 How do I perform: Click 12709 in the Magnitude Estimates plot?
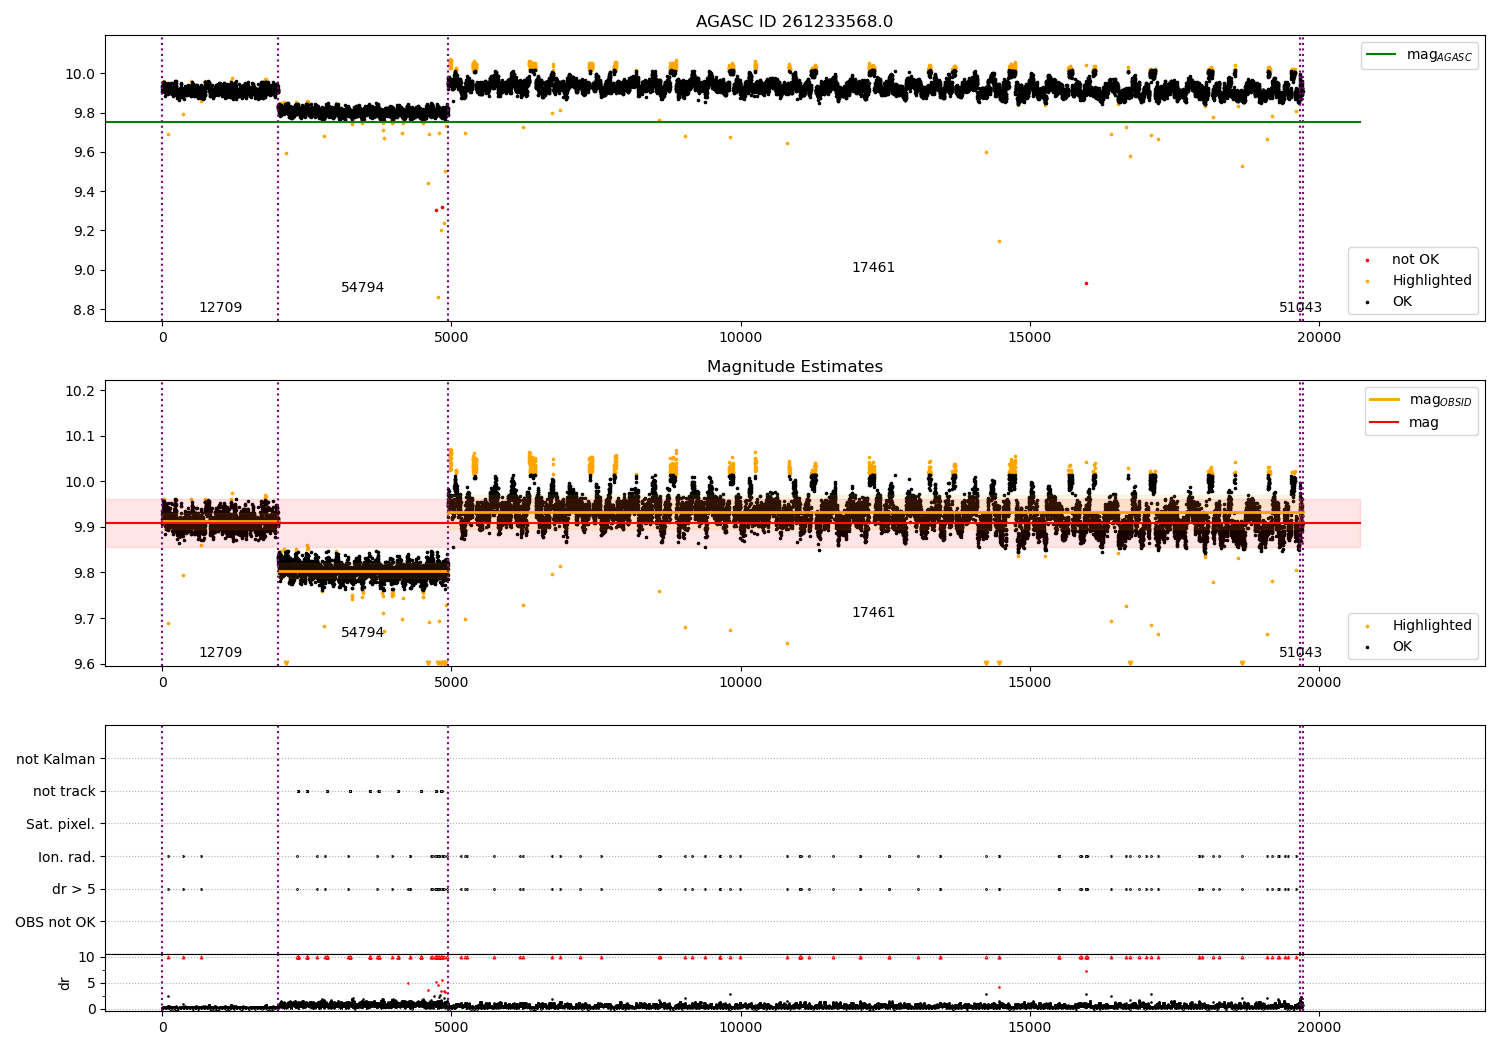[220, 653]
